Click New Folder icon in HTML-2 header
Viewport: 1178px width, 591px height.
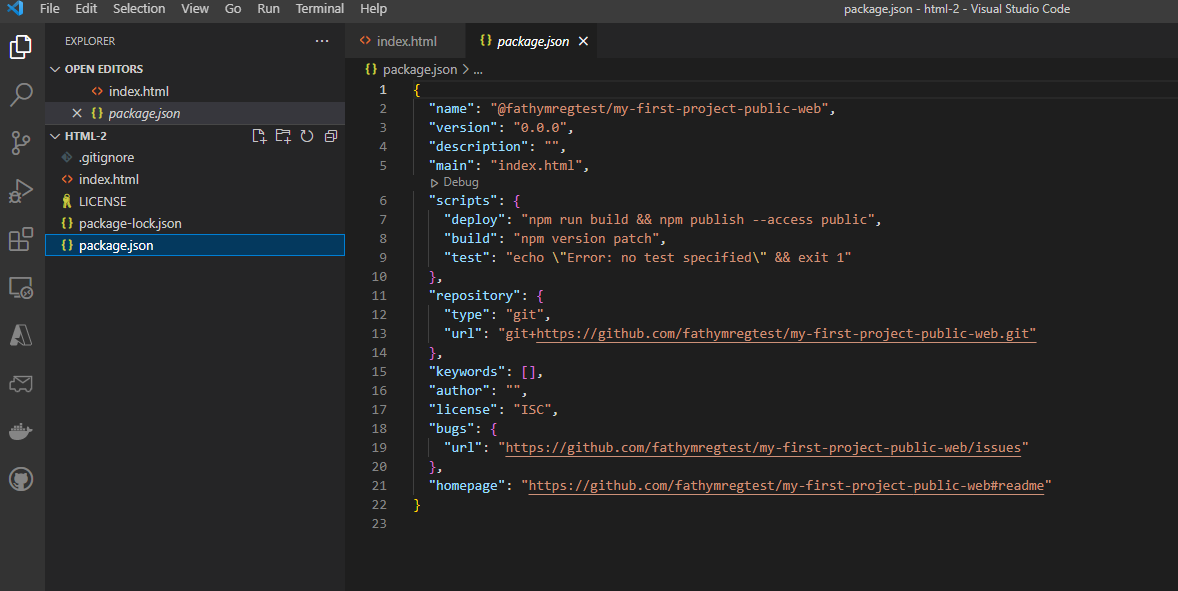[282, 136]
